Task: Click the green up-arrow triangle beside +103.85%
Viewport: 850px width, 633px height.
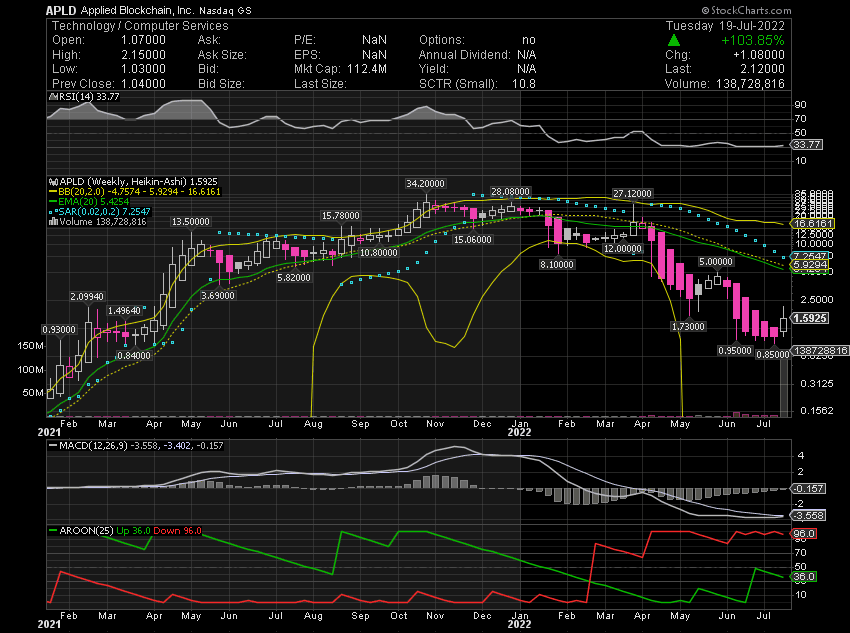Action: click(674, 40)
